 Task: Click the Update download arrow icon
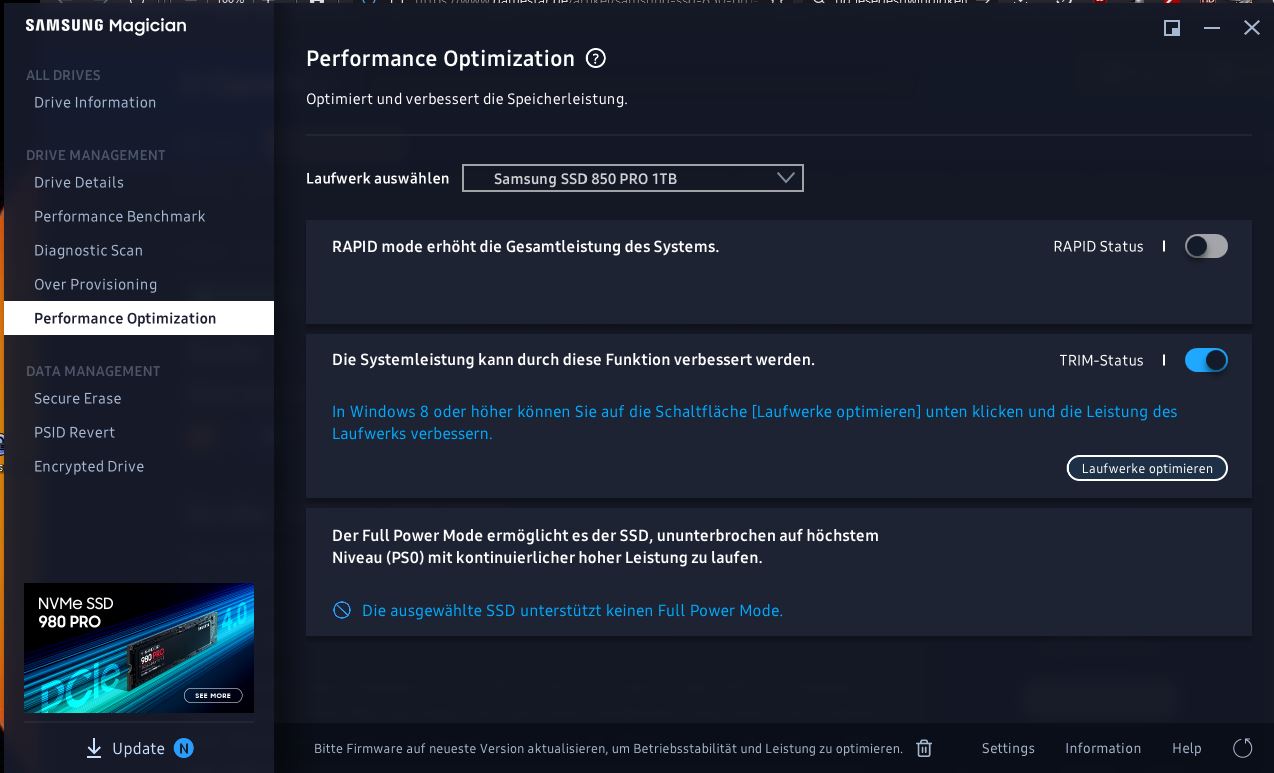(94, 748)
